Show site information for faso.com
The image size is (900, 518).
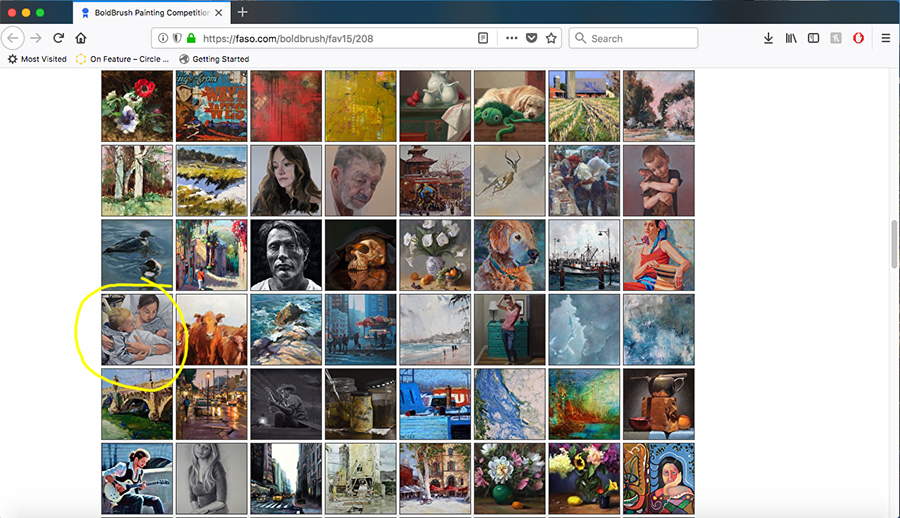click(x=163, y=38)
